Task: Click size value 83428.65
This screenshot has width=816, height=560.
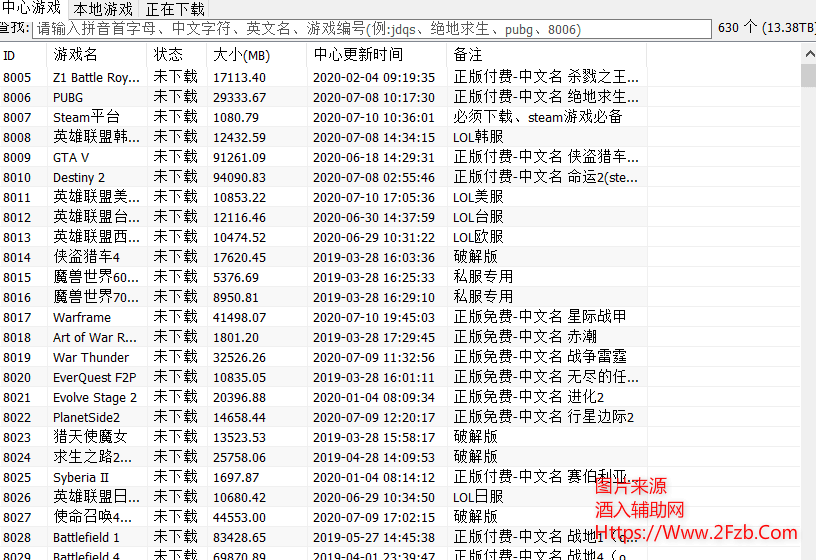Action: point(239,538)
